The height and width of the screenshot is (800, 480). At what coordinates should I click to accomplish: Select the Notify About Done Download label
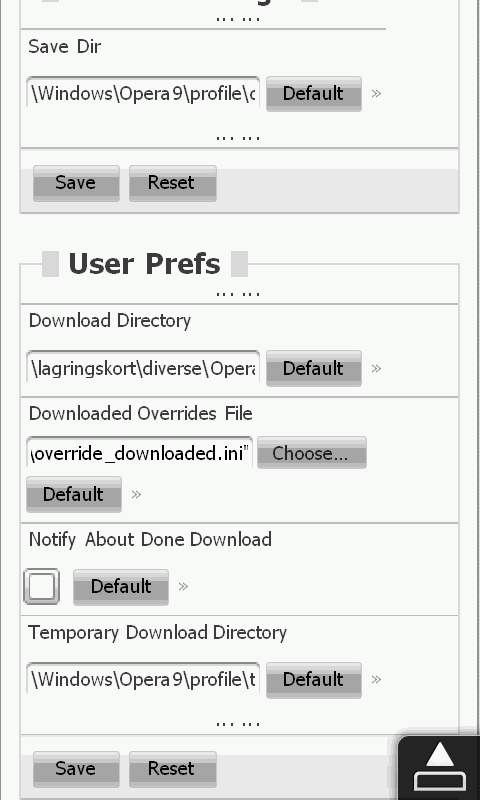tap(150, 540)
